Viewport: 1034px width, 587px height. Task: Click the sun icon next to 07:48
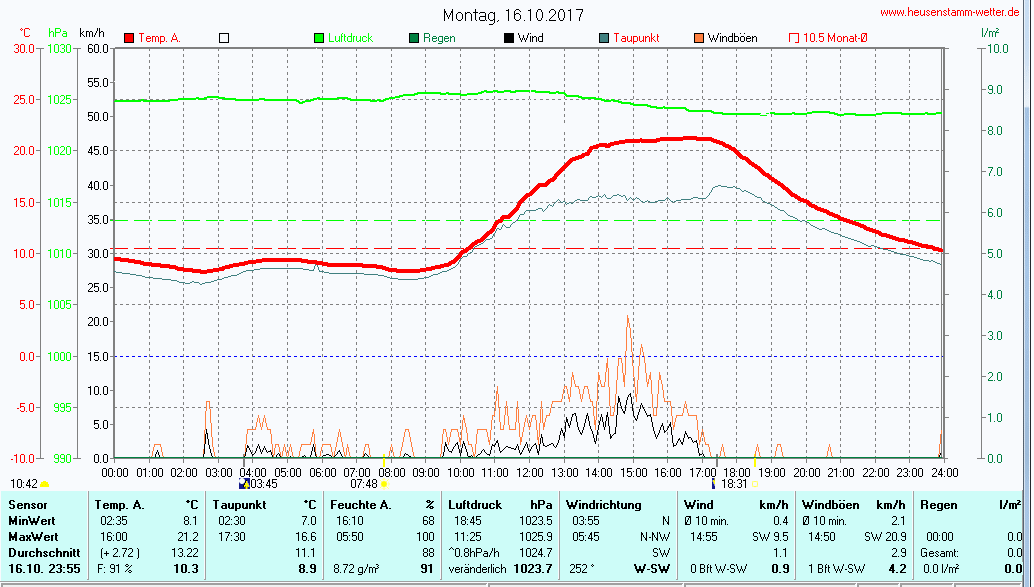pyautogui.click(x=384, y=484)
